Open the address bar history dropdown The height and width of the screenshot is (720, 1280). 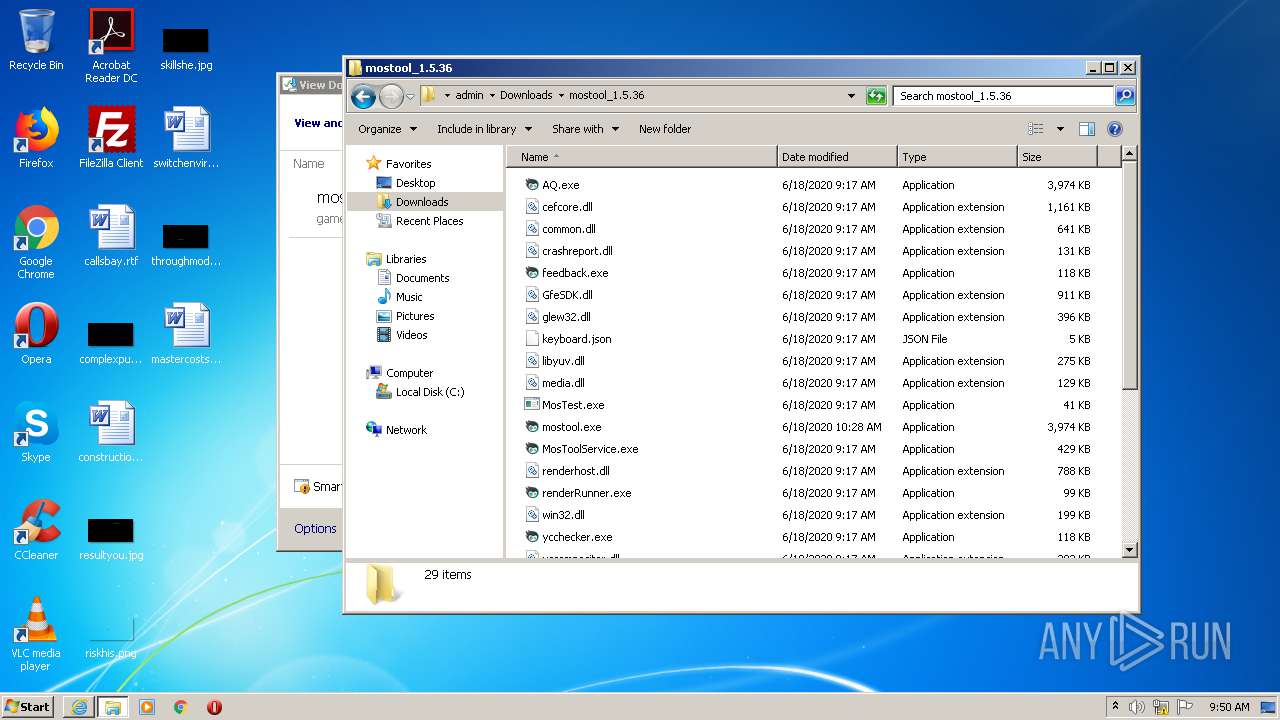851,96
